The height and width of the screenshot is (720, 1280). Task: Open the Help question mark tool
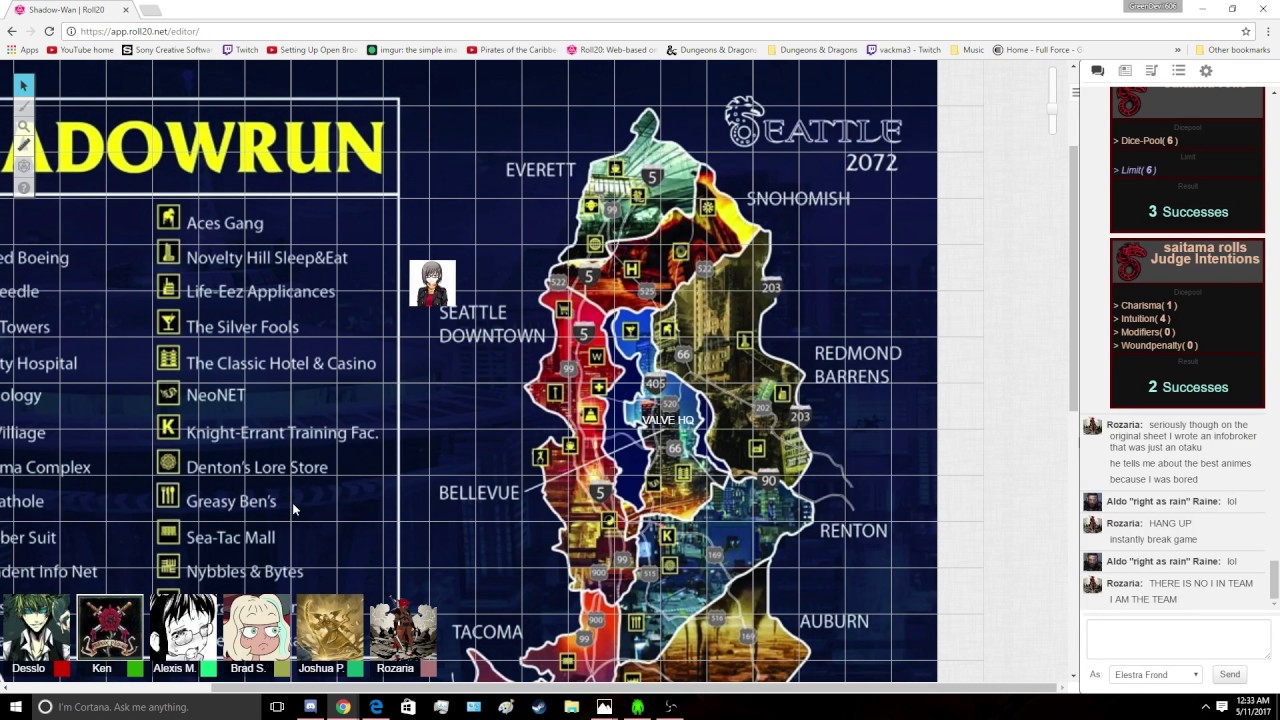[24, 187]
